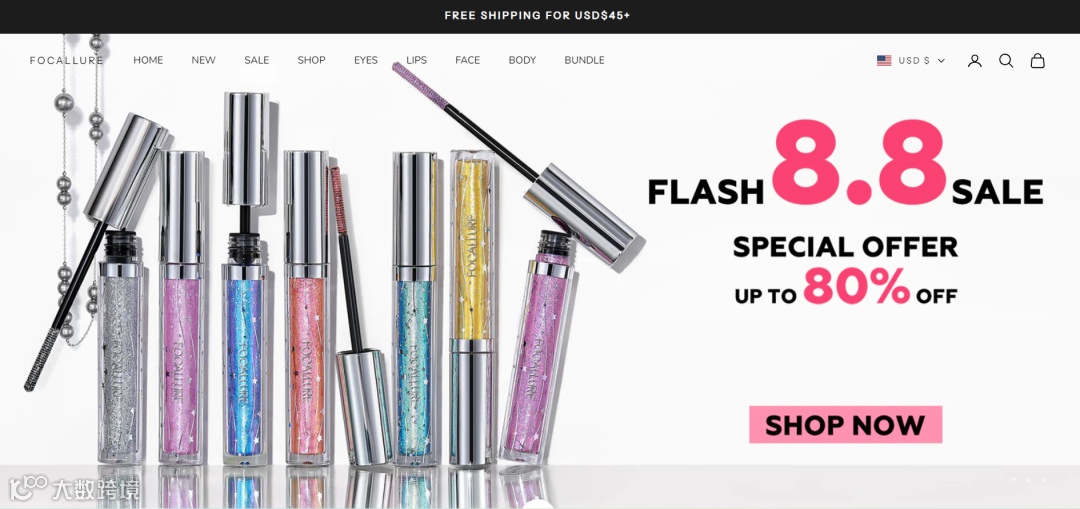Expand the USD $ currency selector
The height and width of the screenshot is (509, 1080).
[911, 61]
